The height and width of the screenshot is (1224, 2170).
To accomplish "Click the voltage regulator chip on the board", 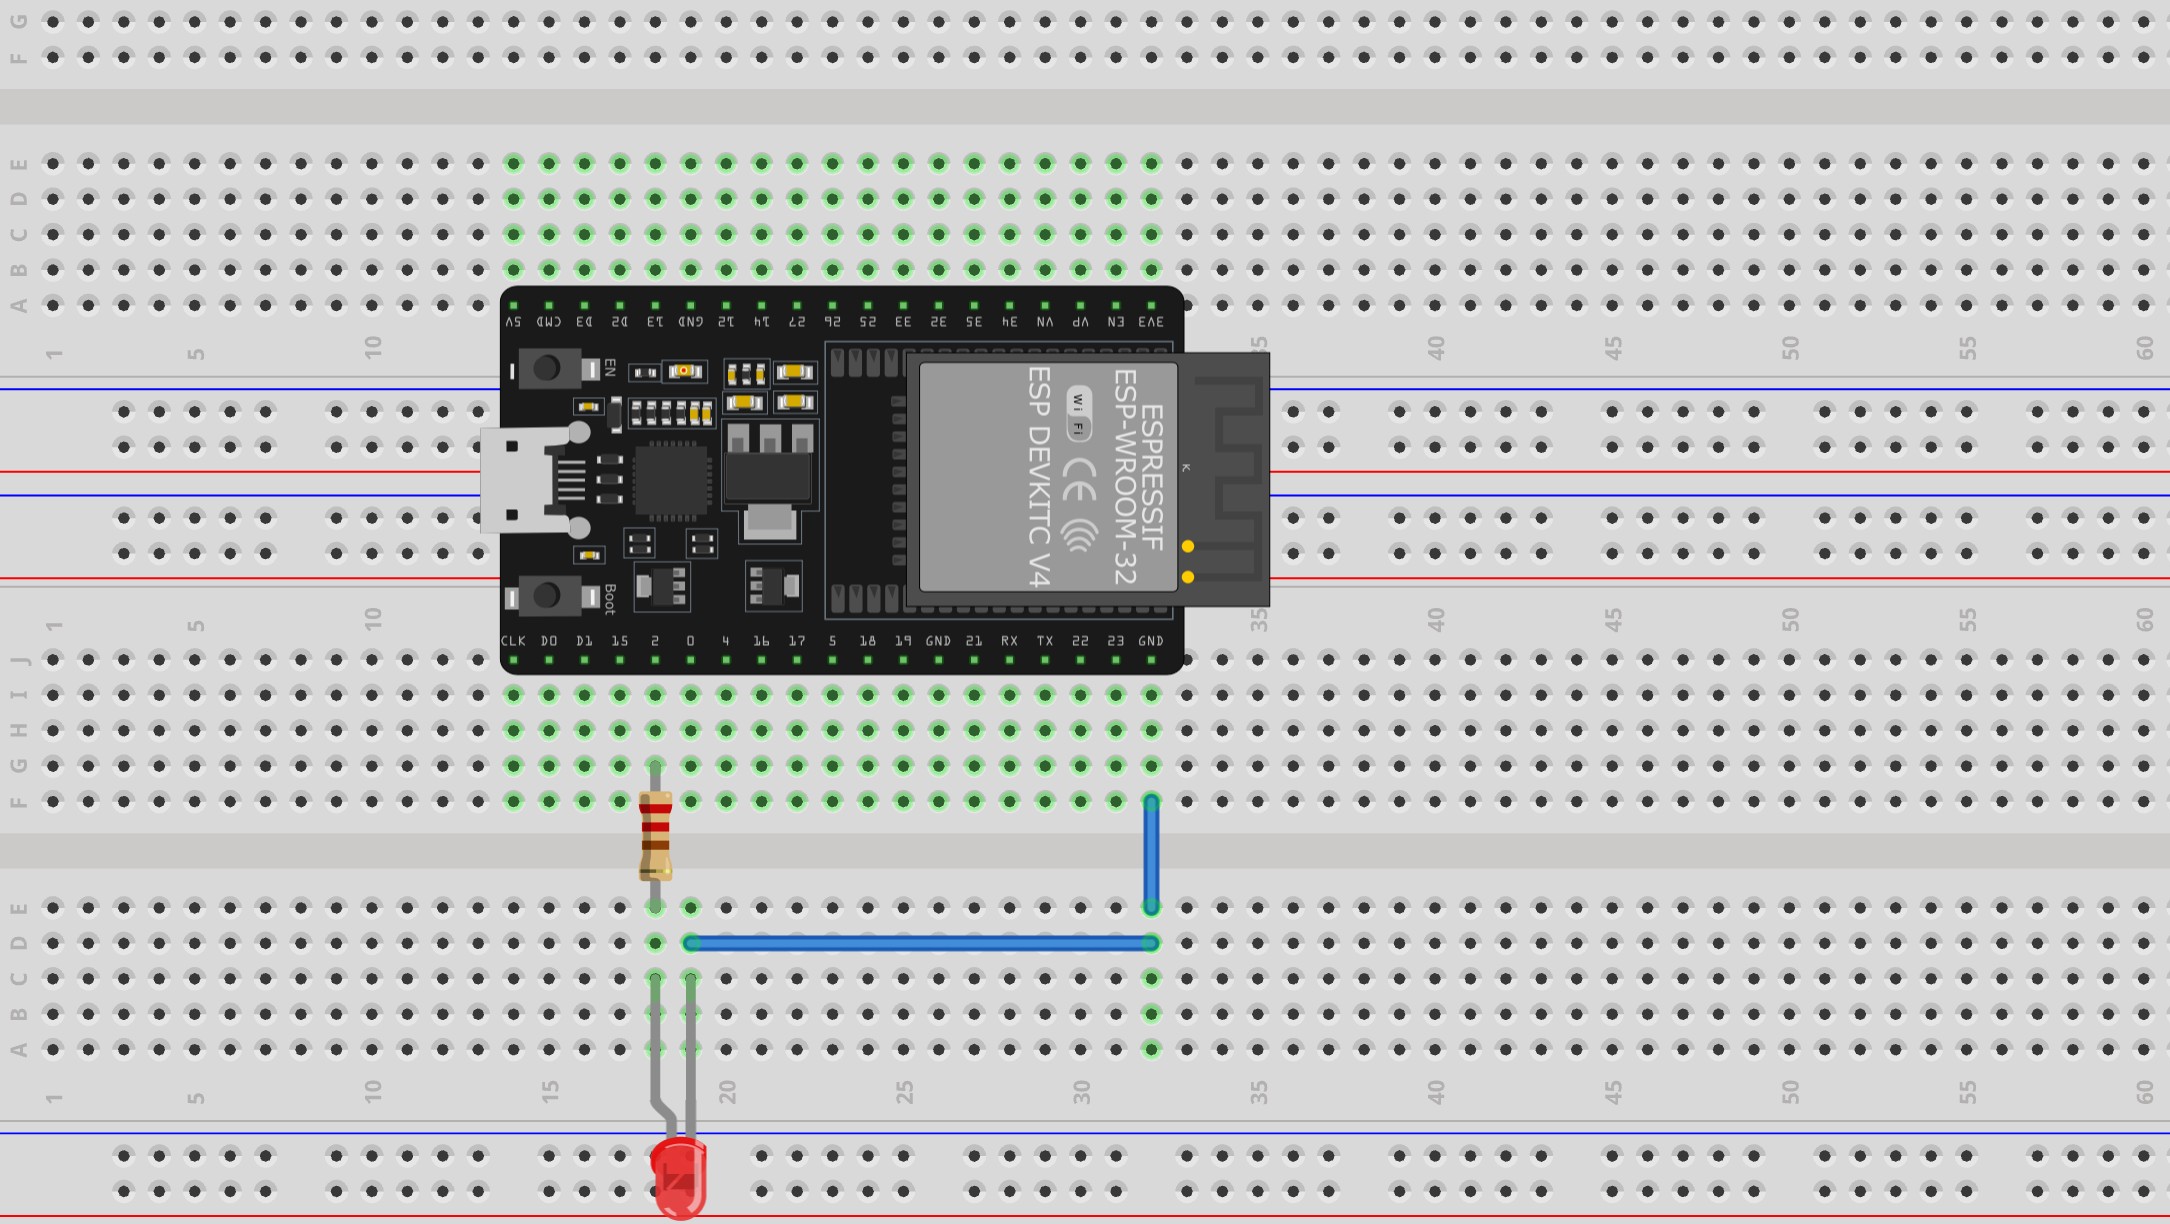I will click(x=768, y=477).
